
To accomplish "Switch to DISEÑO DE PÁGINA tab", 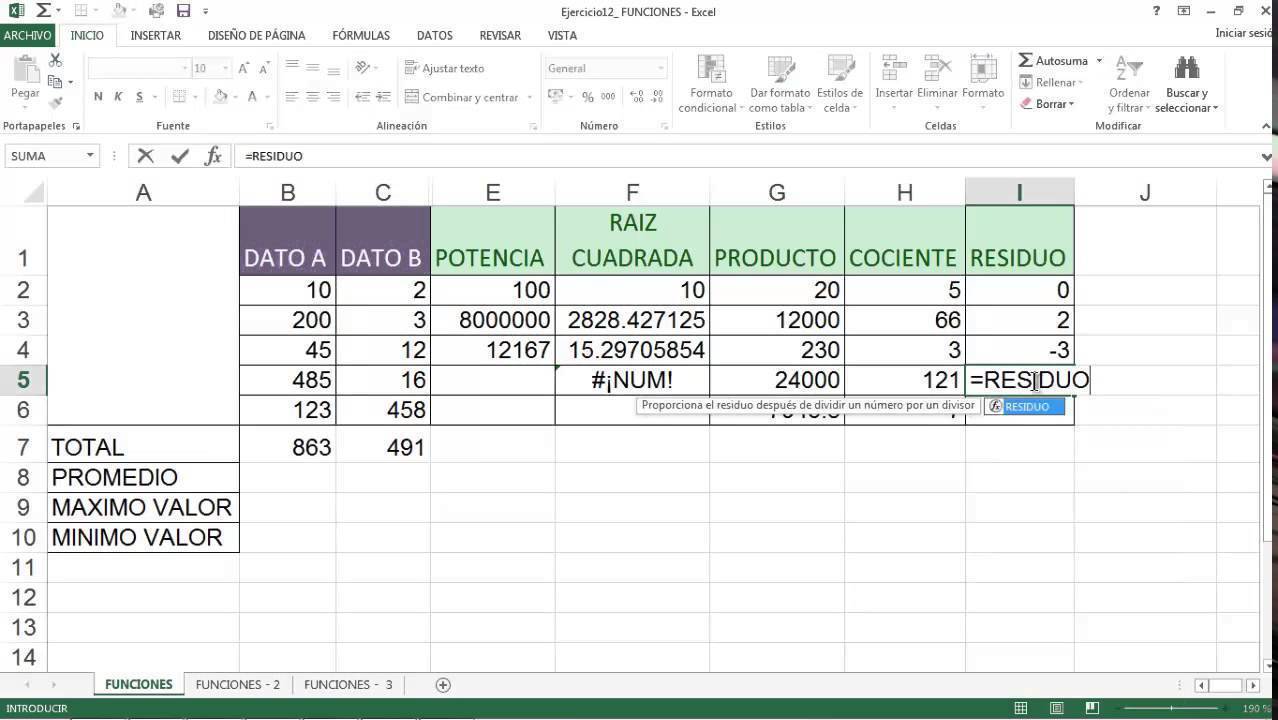I will coord(257,35).
